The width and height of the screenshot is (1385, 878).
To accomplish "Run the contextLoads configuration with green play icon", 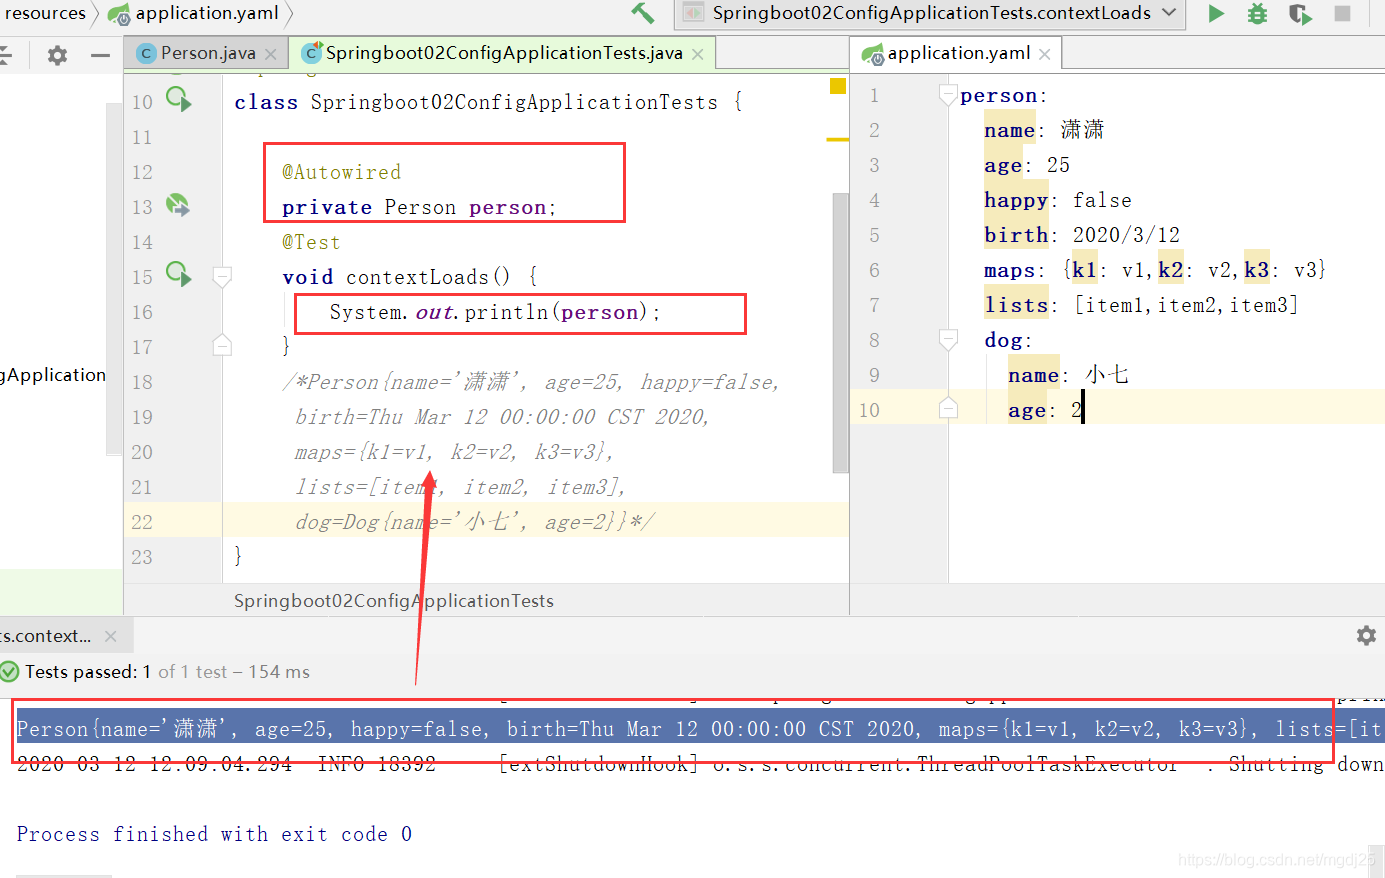I will pos(1216,13).
